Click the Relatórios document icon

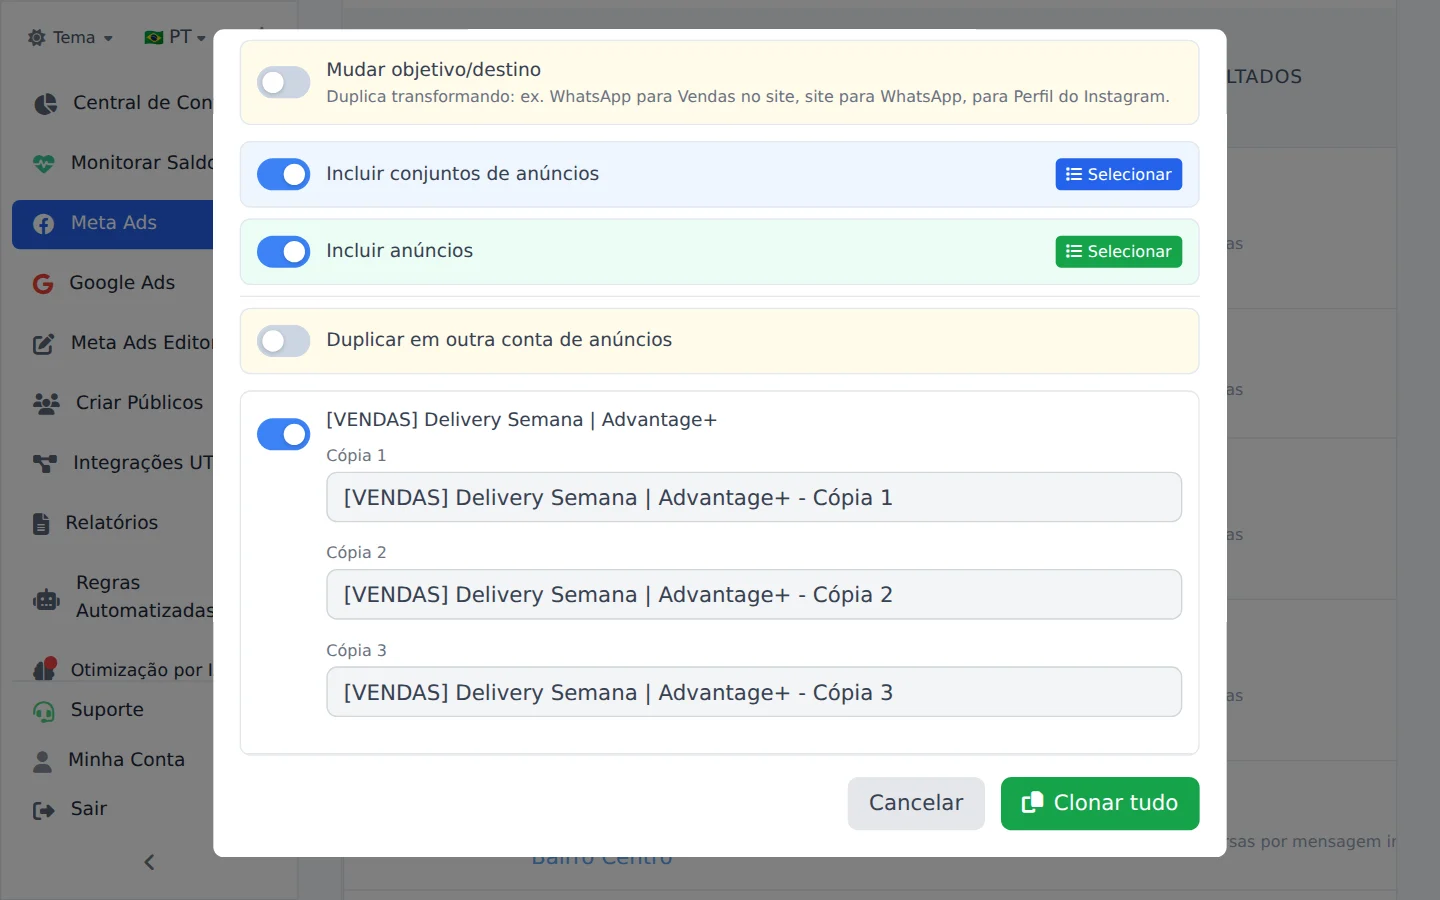coord(41,523)
